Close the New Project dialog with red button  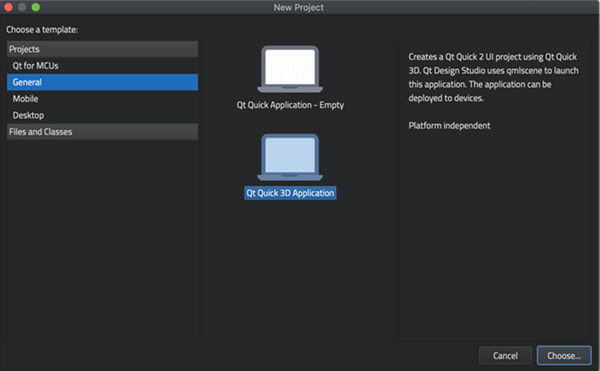click(x=8, y=7)
